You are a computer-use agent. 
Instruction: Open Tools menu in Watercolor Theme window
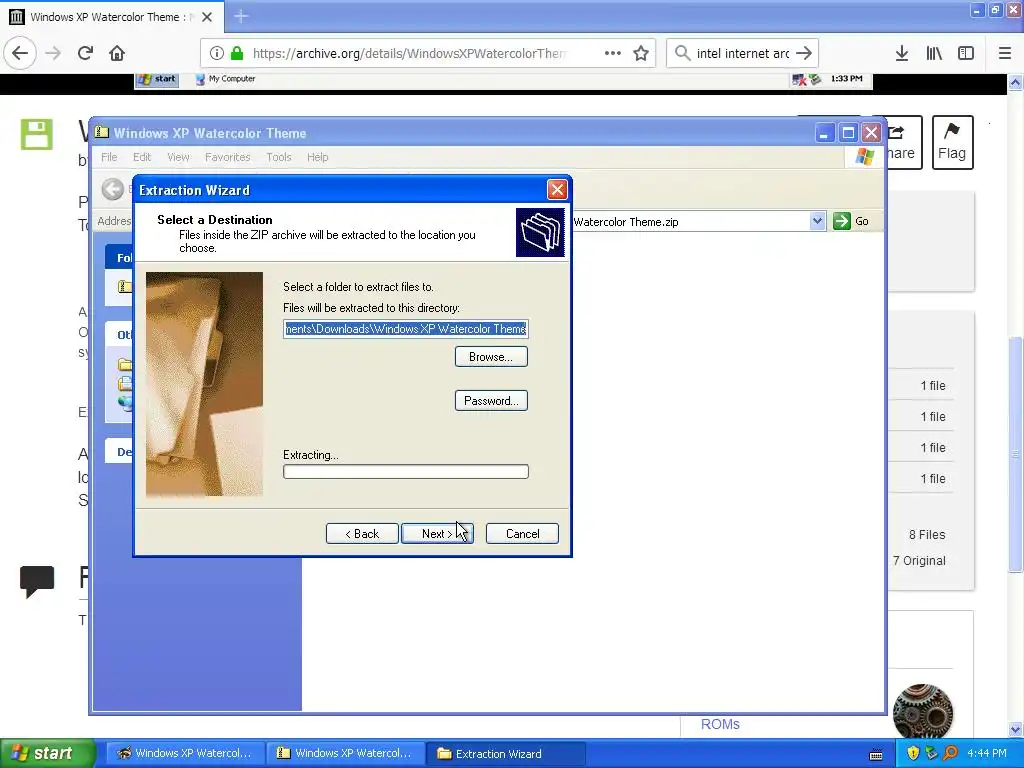tap(279, 157)
